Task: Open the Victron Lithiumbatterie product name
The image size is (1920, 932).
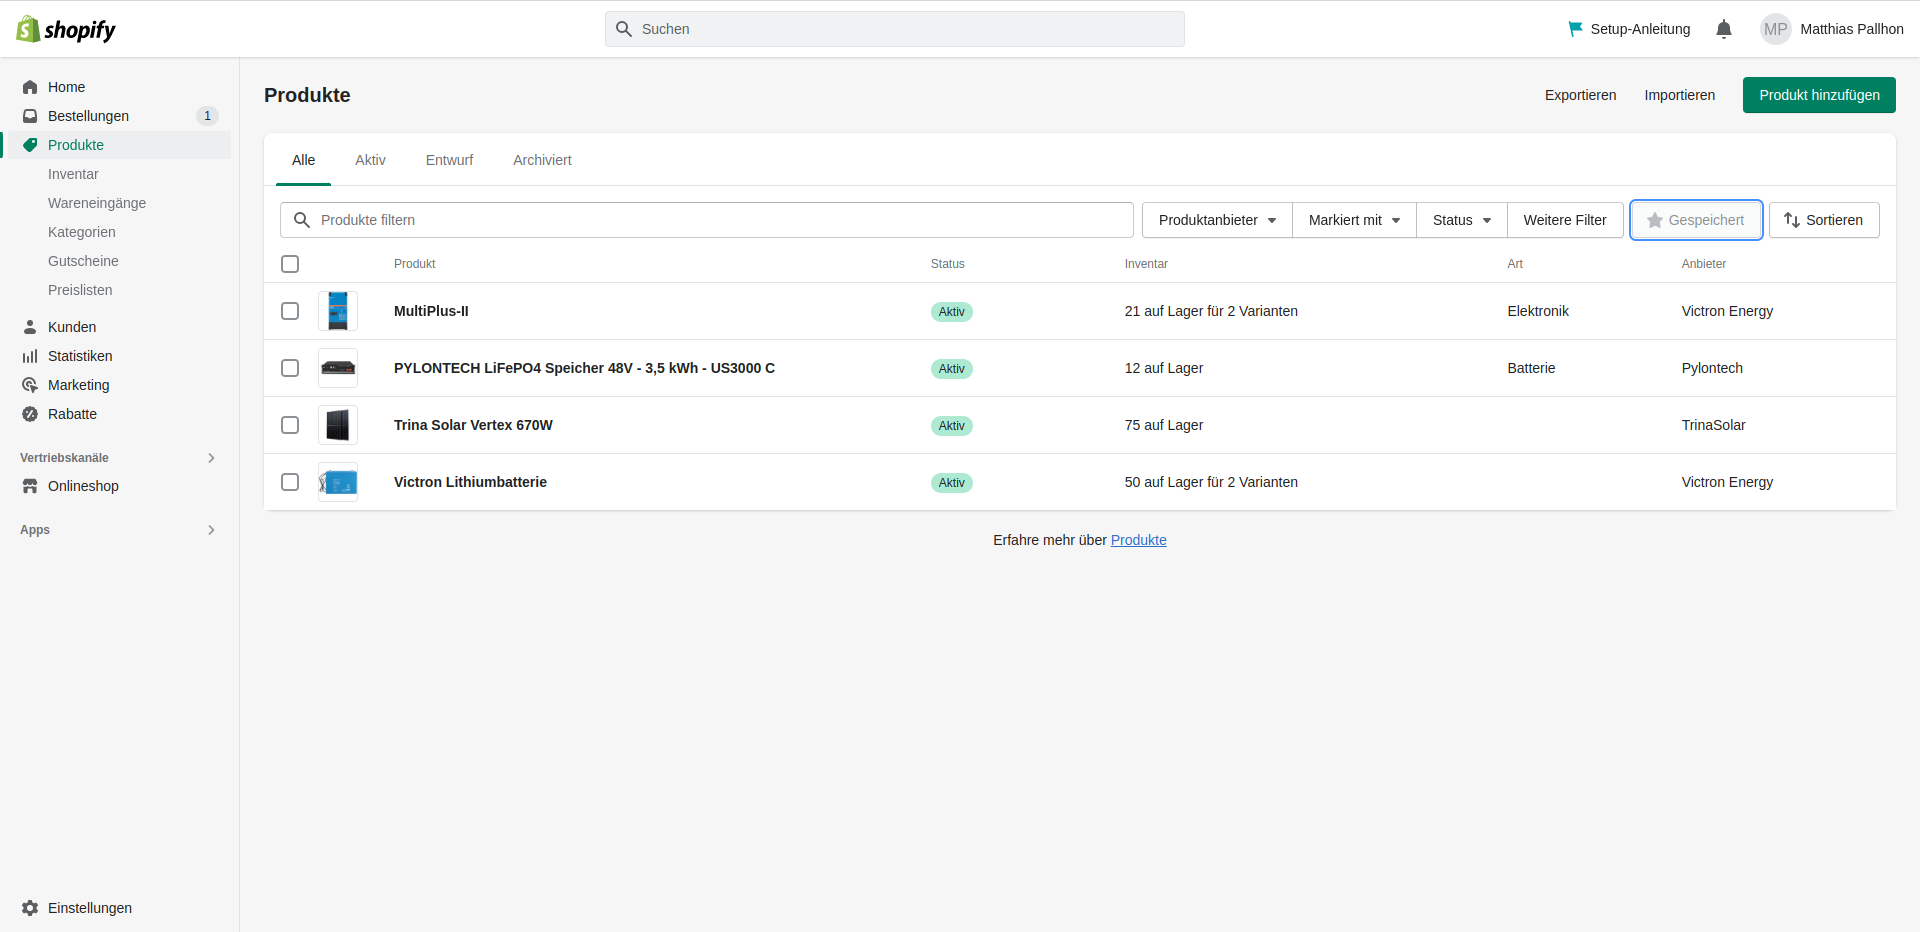Action: pyautogui.click(x=470, y=482)
